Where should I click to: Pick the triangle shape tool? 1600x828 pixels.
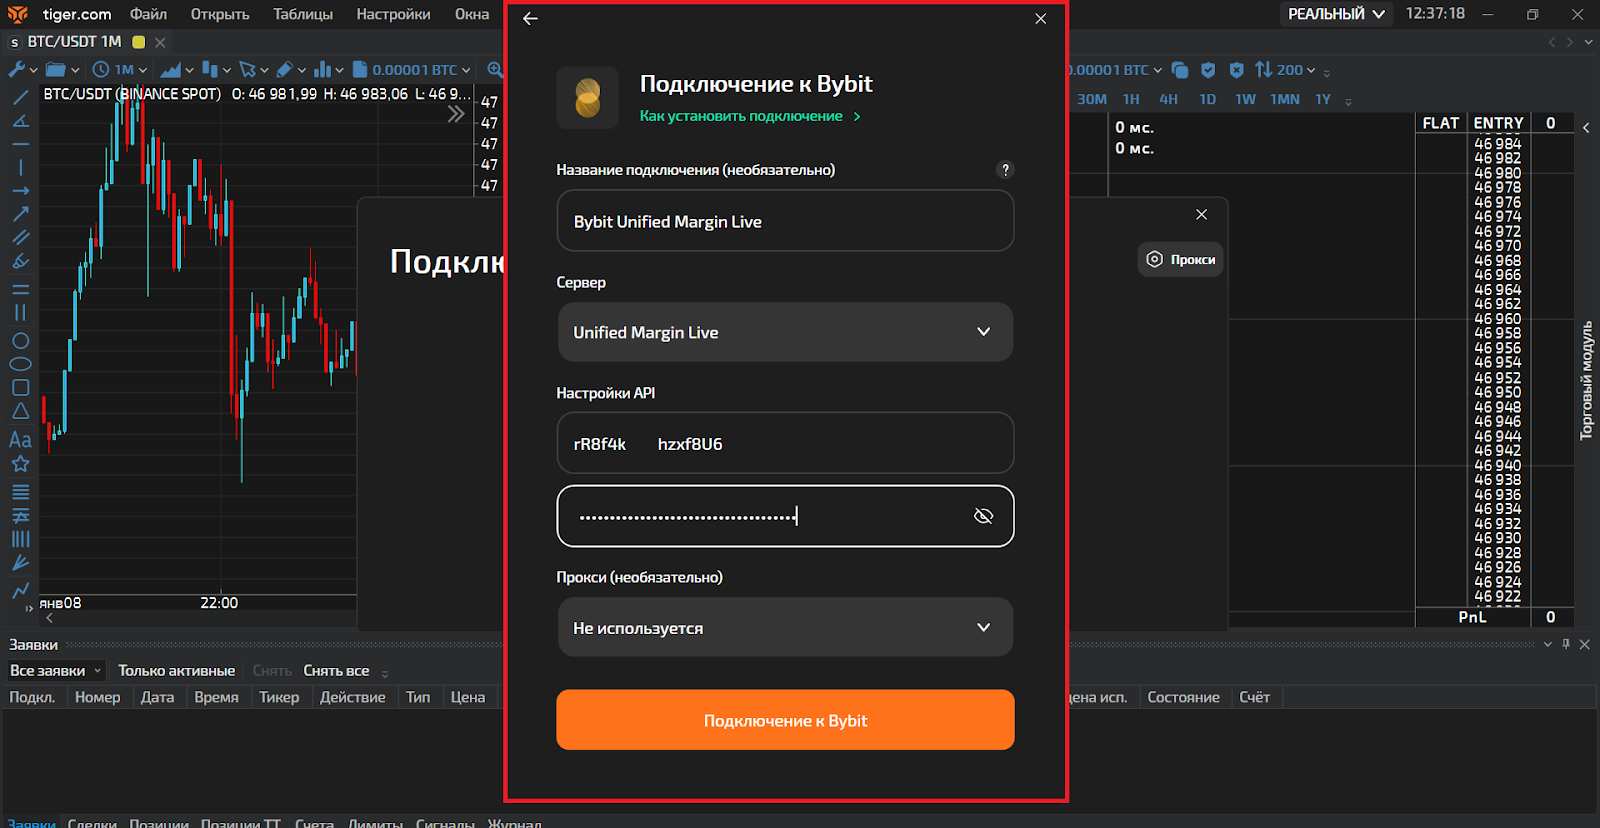20,411
